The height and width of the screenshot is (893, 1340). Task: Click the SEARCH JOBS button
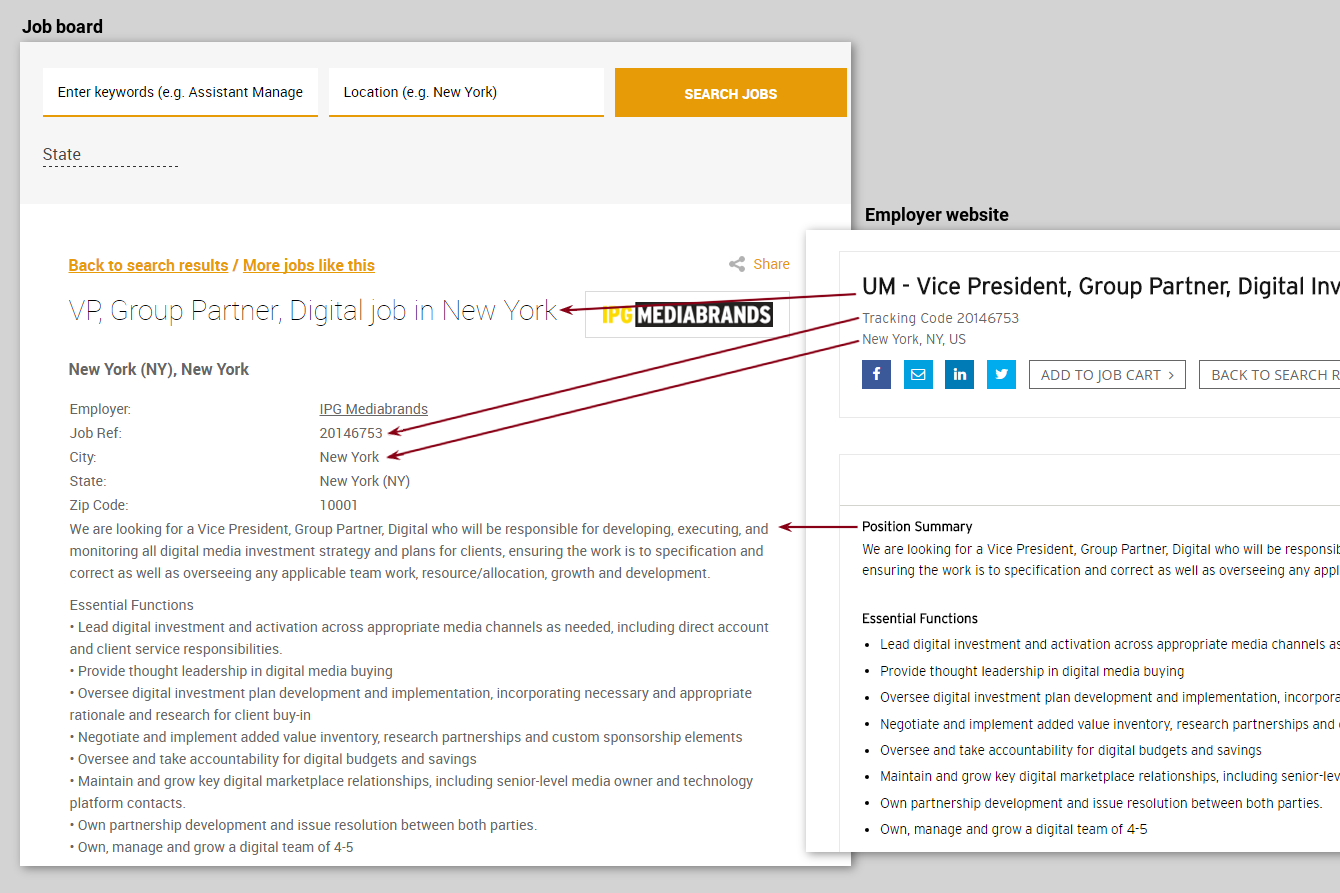(x=731, y=93)
